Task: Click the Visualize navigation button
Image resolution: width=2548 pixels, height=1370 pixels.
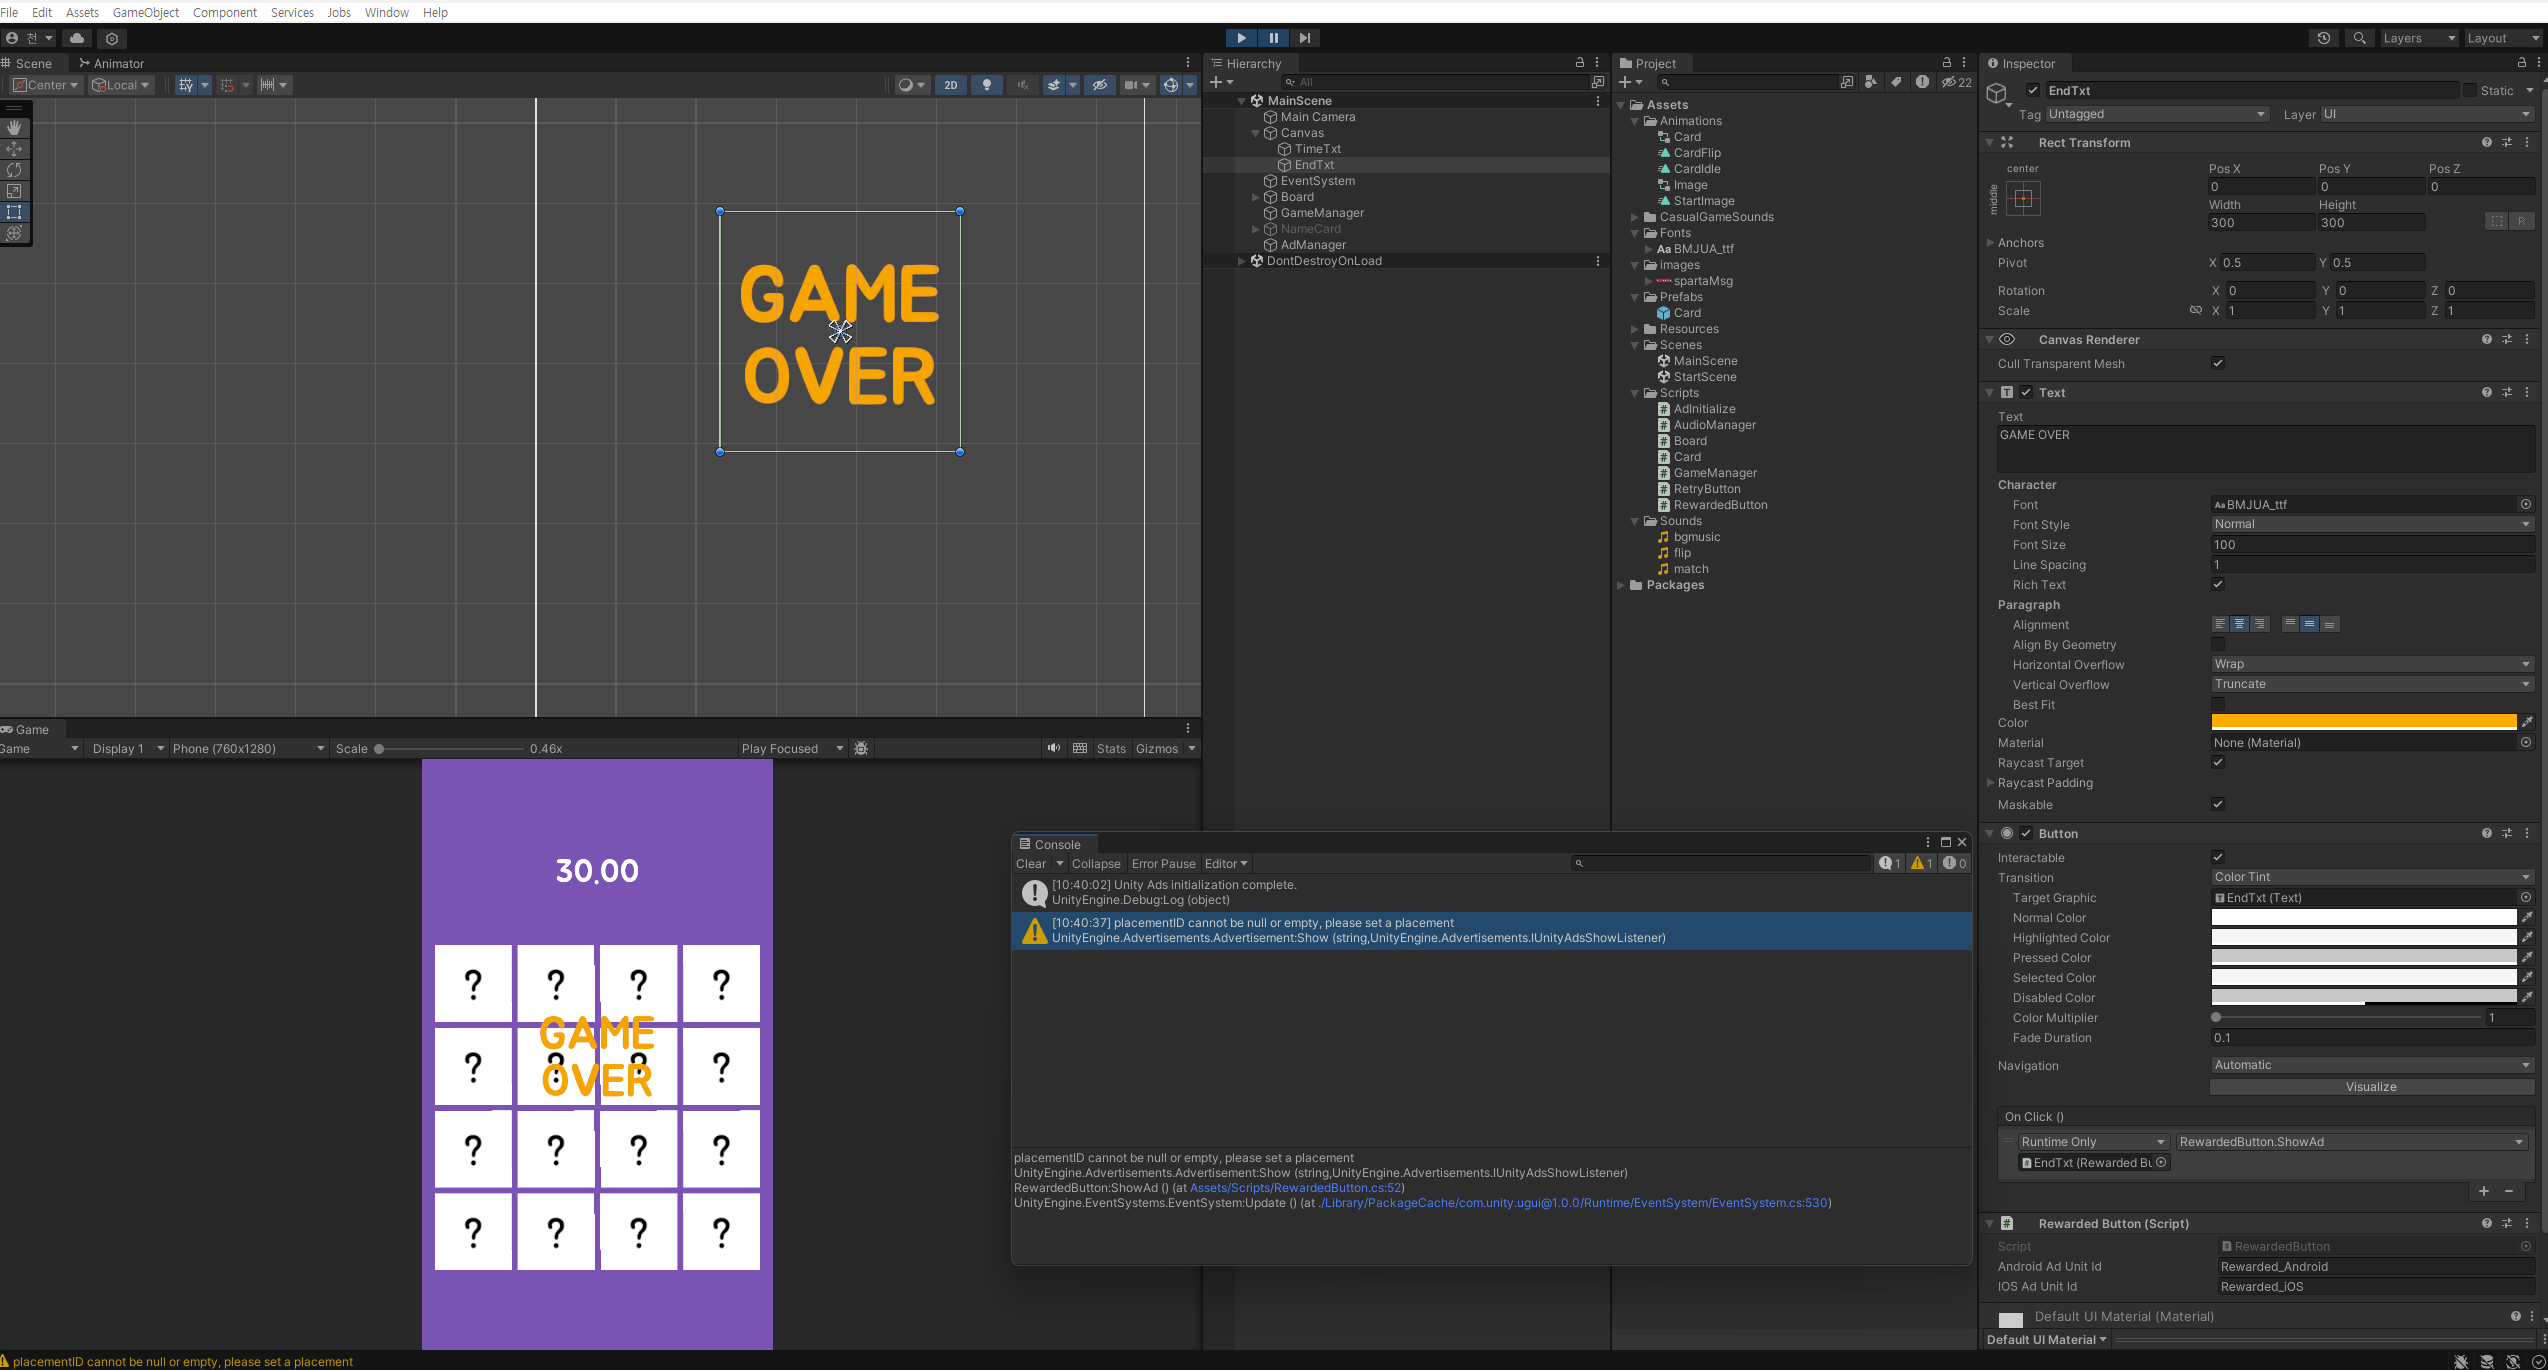Action: click(x=2371, y=1087)
